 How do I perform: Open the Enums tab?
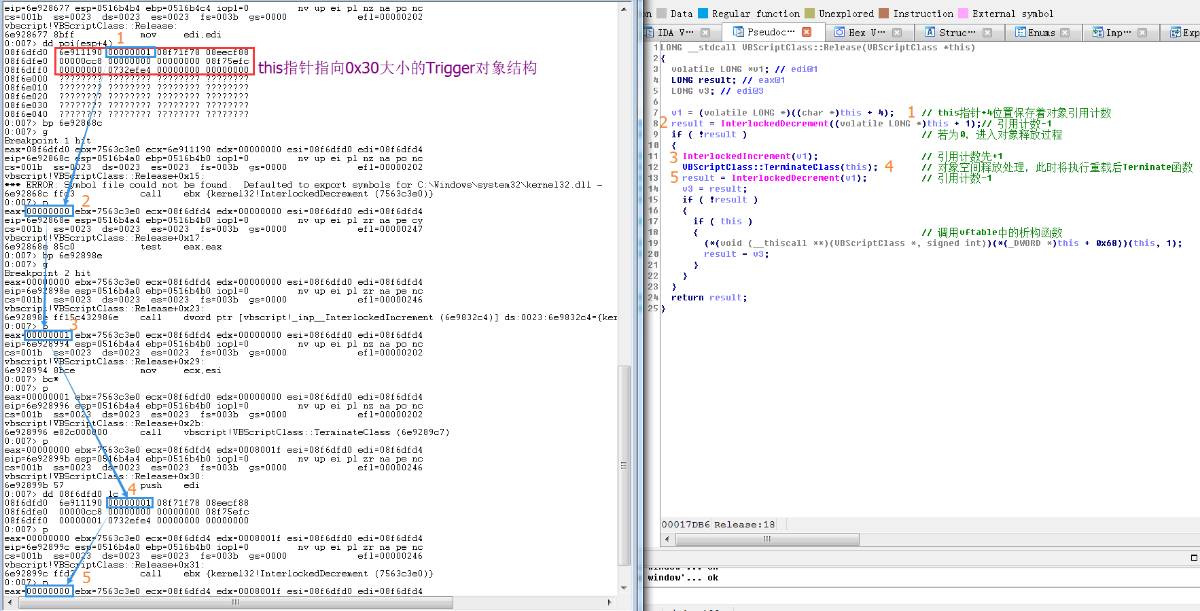(x=1043, y=32)
